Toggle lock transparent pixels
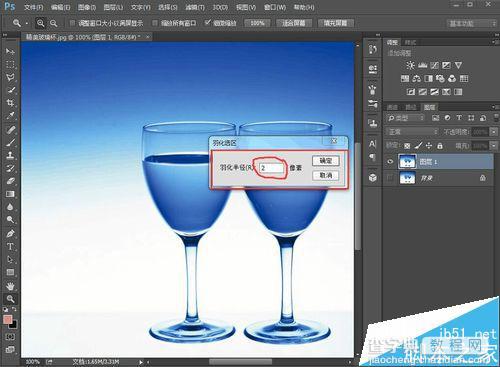The width and height of the screenshot is (500, 367). (x=407, y=146)
